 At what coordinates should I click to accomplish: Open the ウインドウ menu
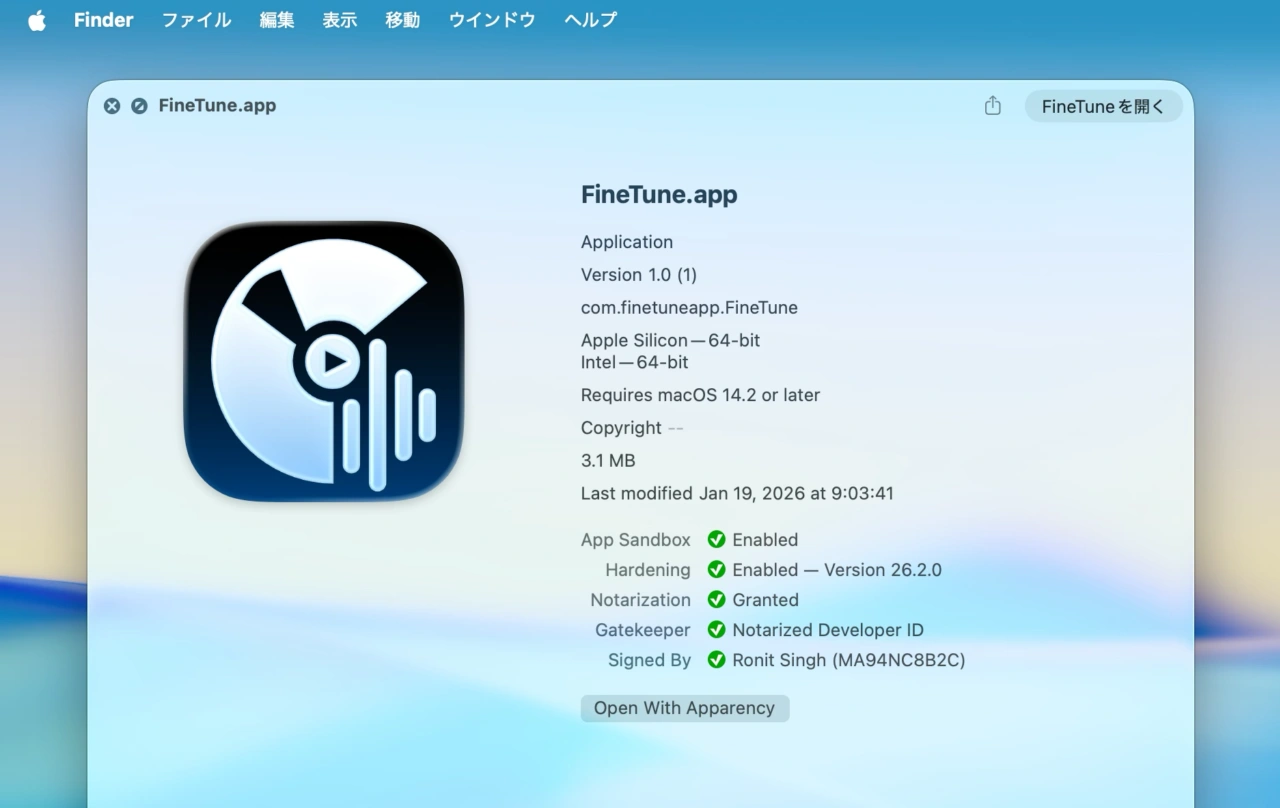coord(491,20)
